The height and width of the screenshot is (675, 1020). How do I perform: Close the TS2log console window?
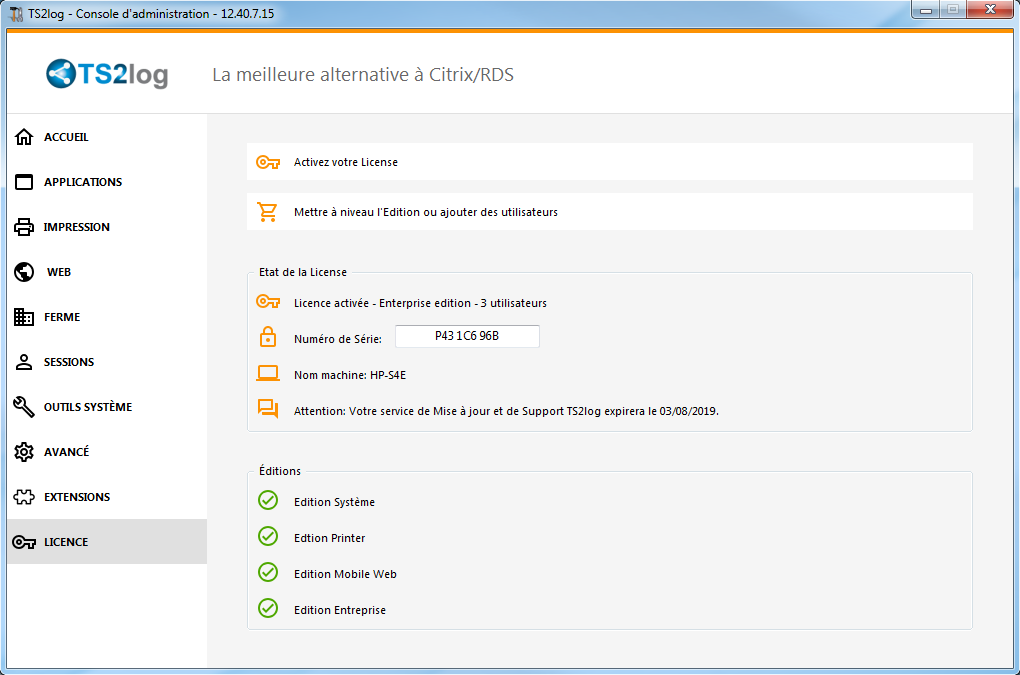[x=990, y=10]
